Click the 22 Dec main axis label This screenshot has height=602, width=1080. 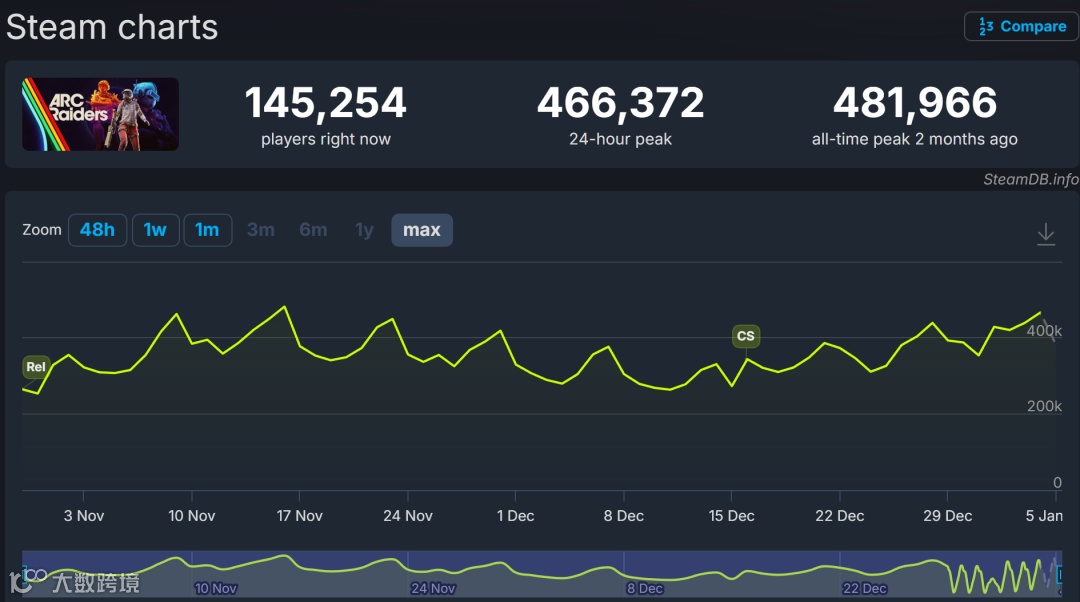[840, 516]
